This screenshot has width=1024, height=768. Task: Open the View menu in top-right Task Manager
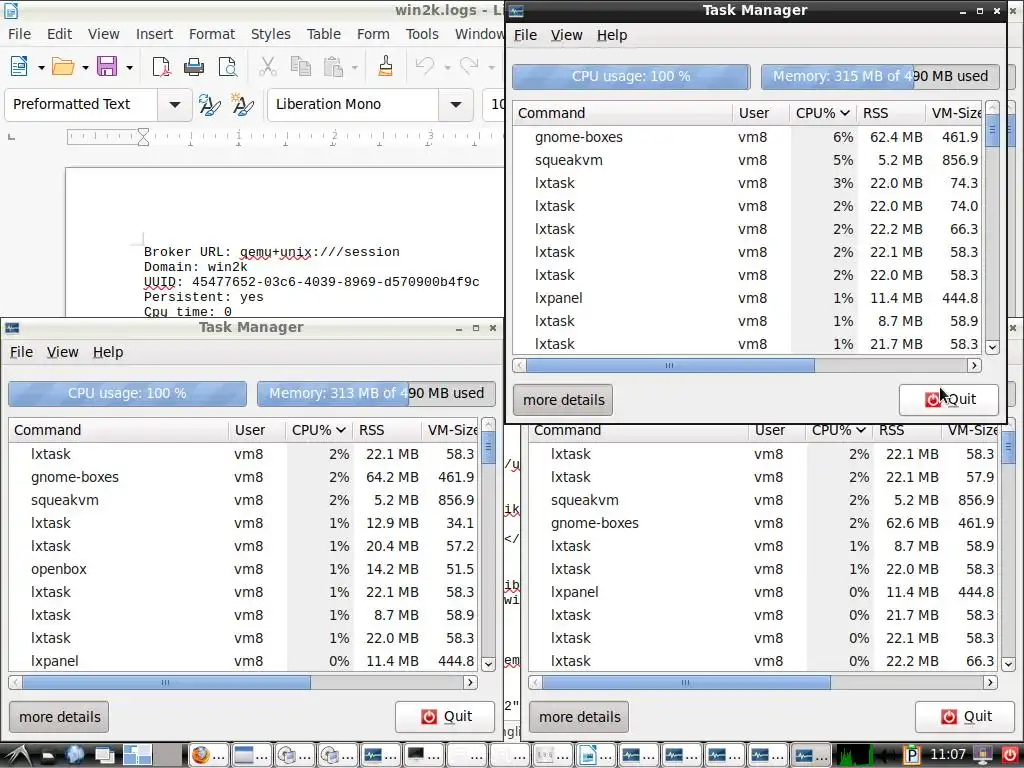[566, 35]
